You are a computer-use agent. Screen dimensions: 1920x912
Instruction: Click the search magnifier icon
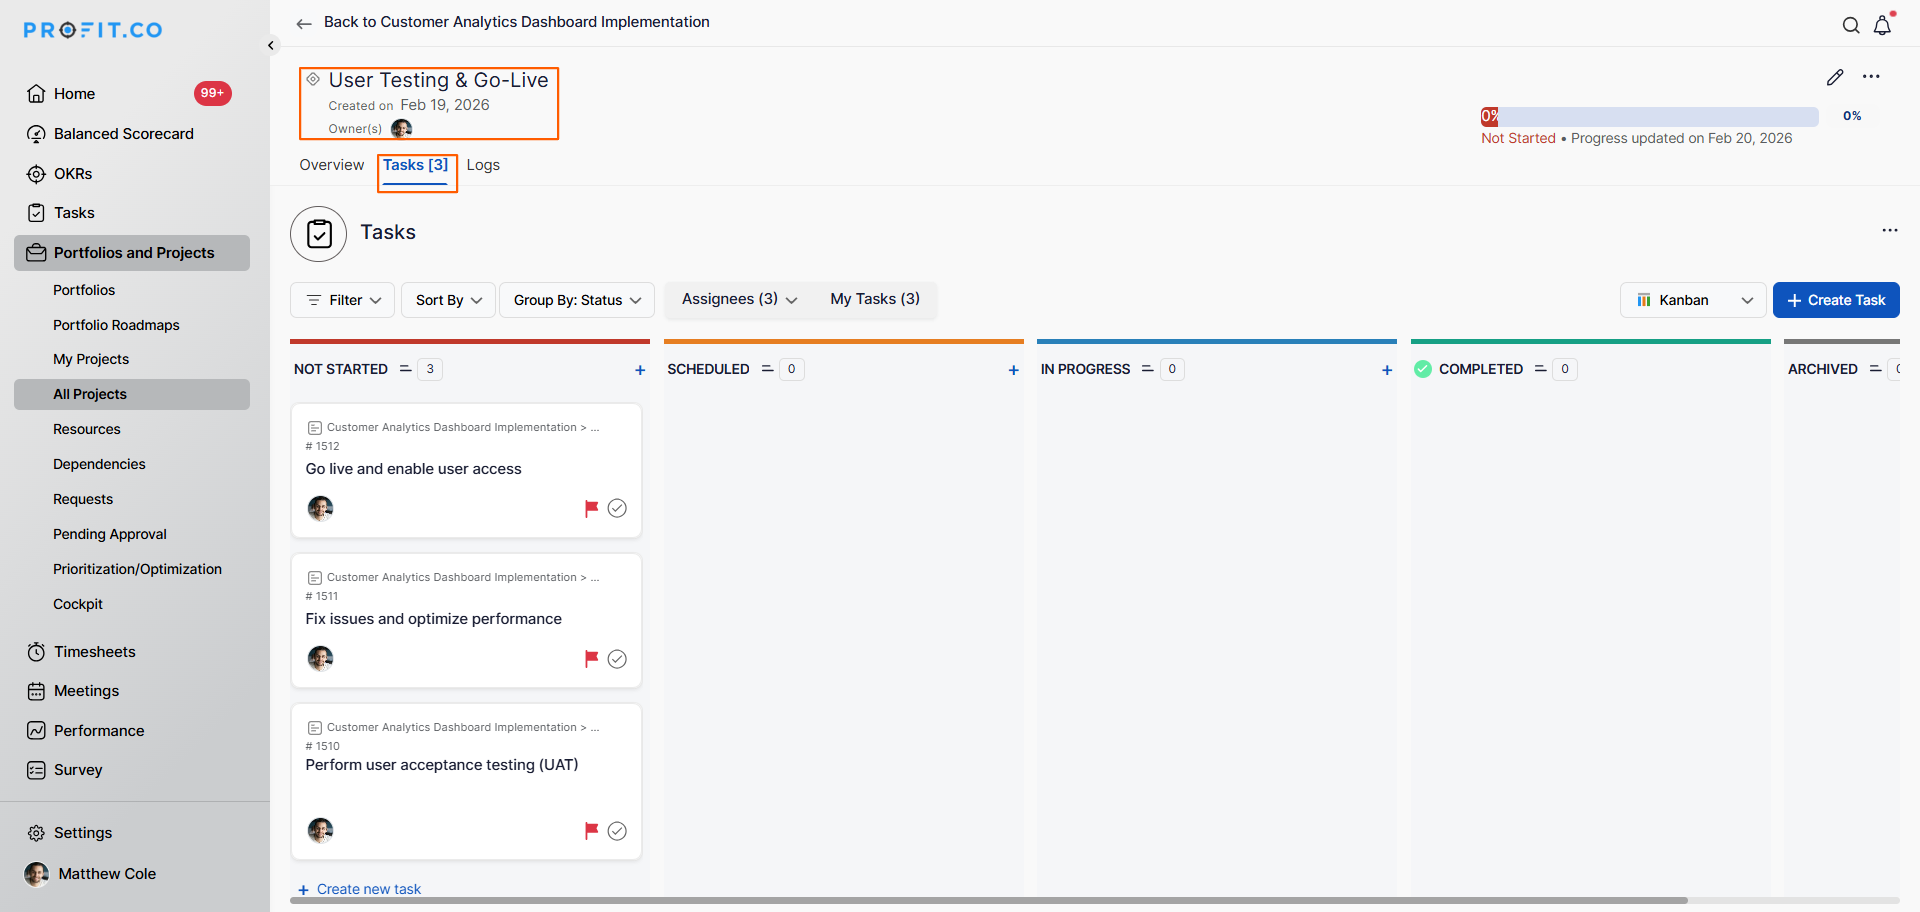coord(1851,26)
